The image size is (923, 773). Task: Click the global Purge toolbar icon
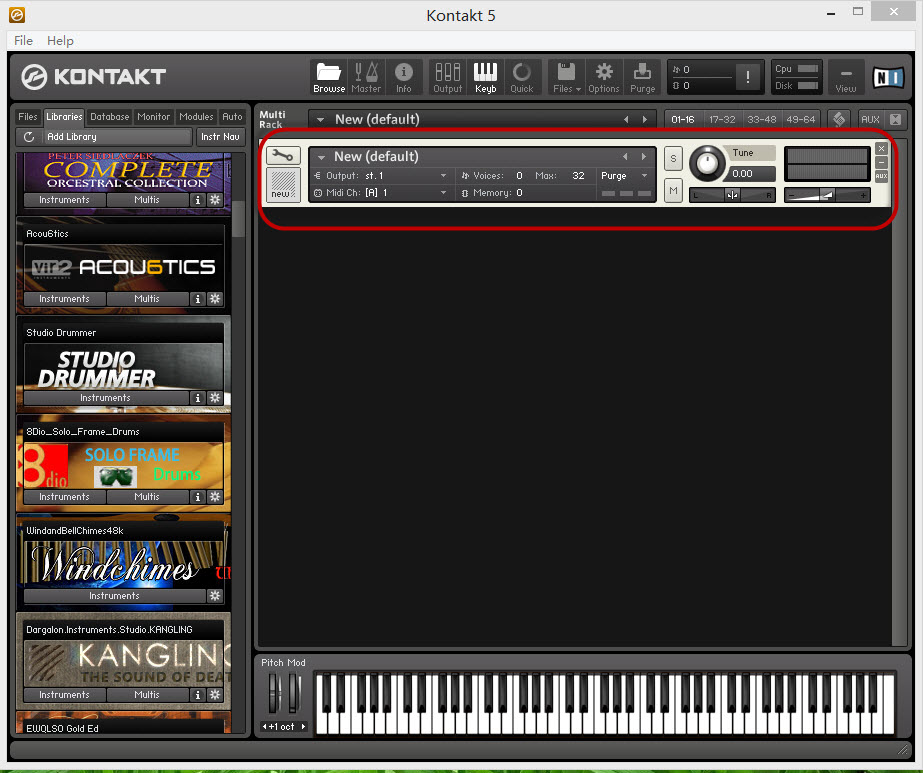[x=642, y=77]
